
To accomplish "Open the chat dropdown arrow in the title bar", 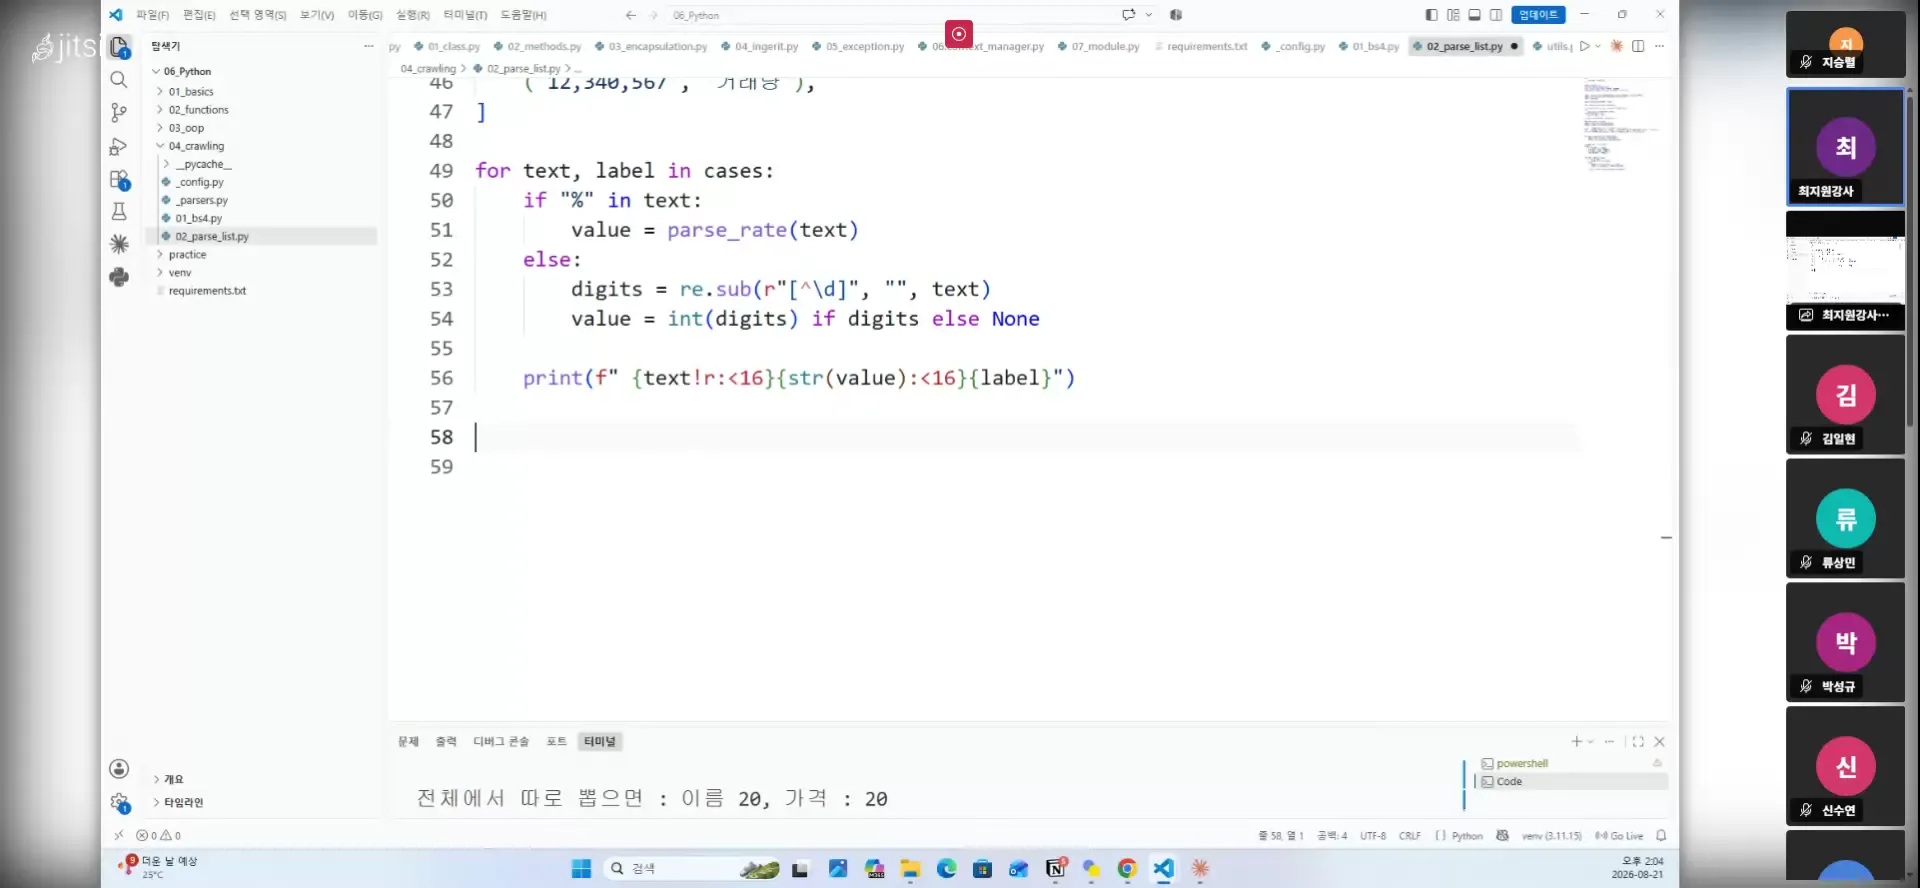I will [x=1149, y=15].
